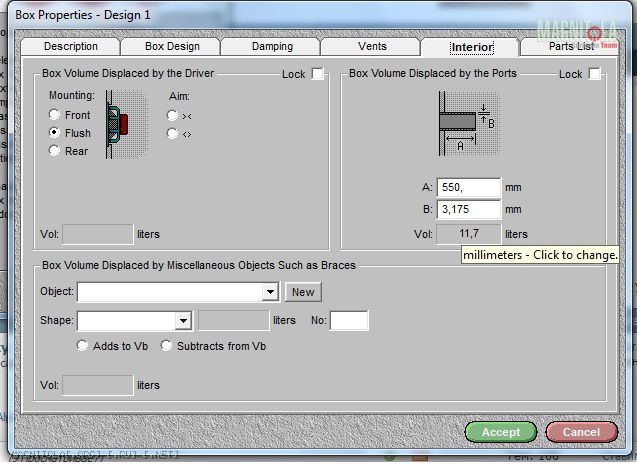Open the Vents tab
637x464 pixels.
pyautogui.click(x=372, y=47)
